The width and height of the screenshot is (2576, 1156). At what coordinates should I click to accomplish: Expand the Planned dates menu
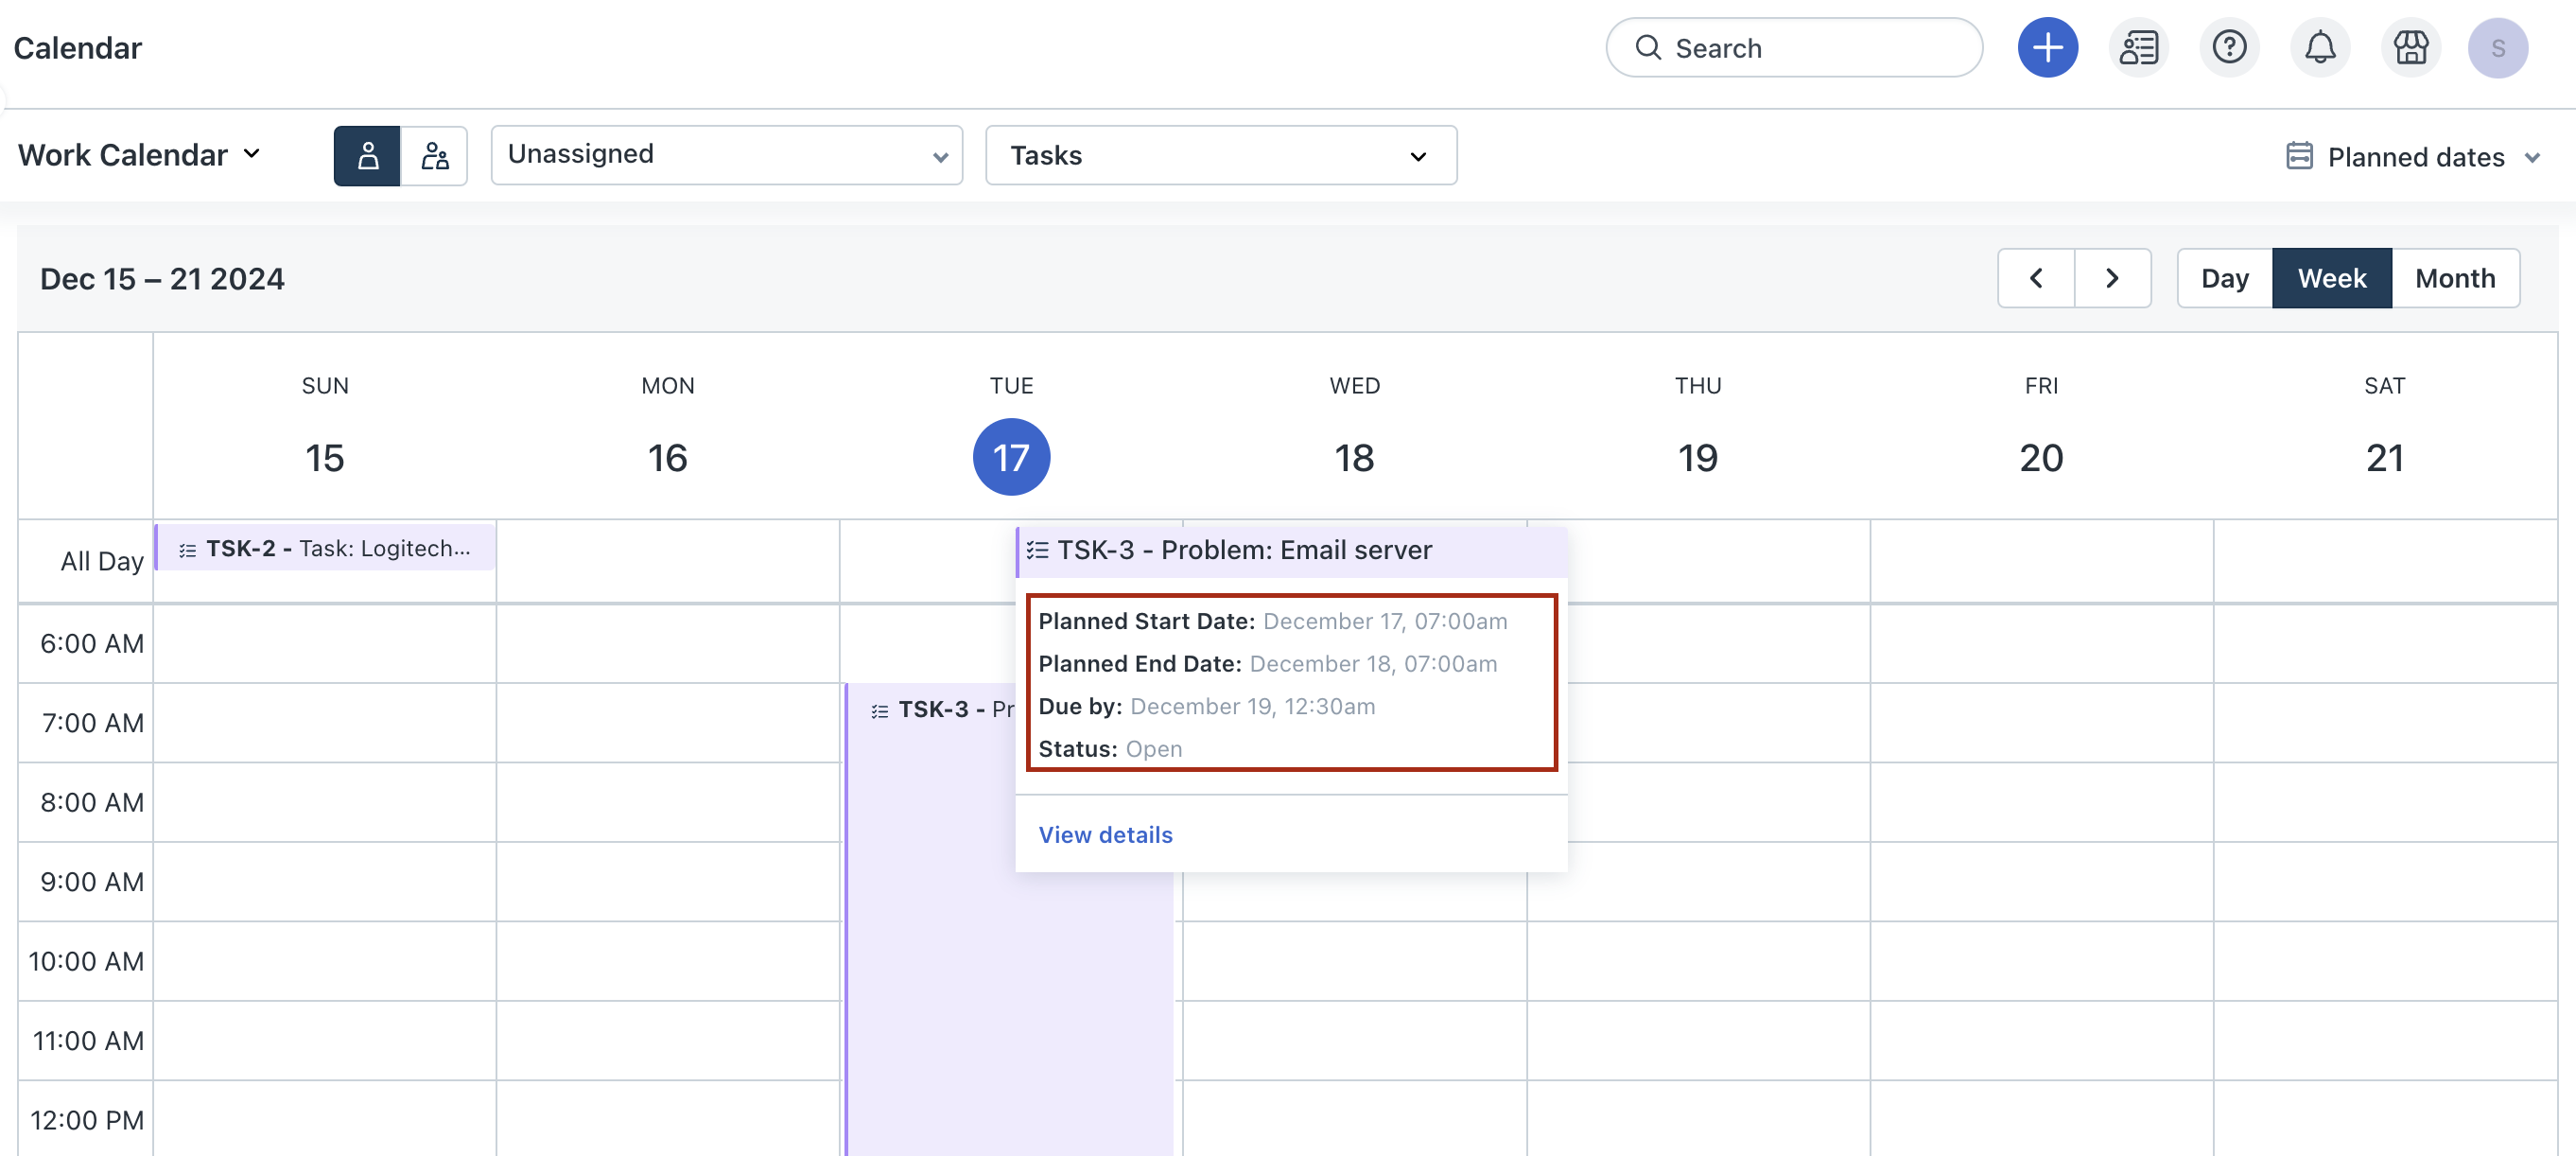click(x=2413, y=157)
